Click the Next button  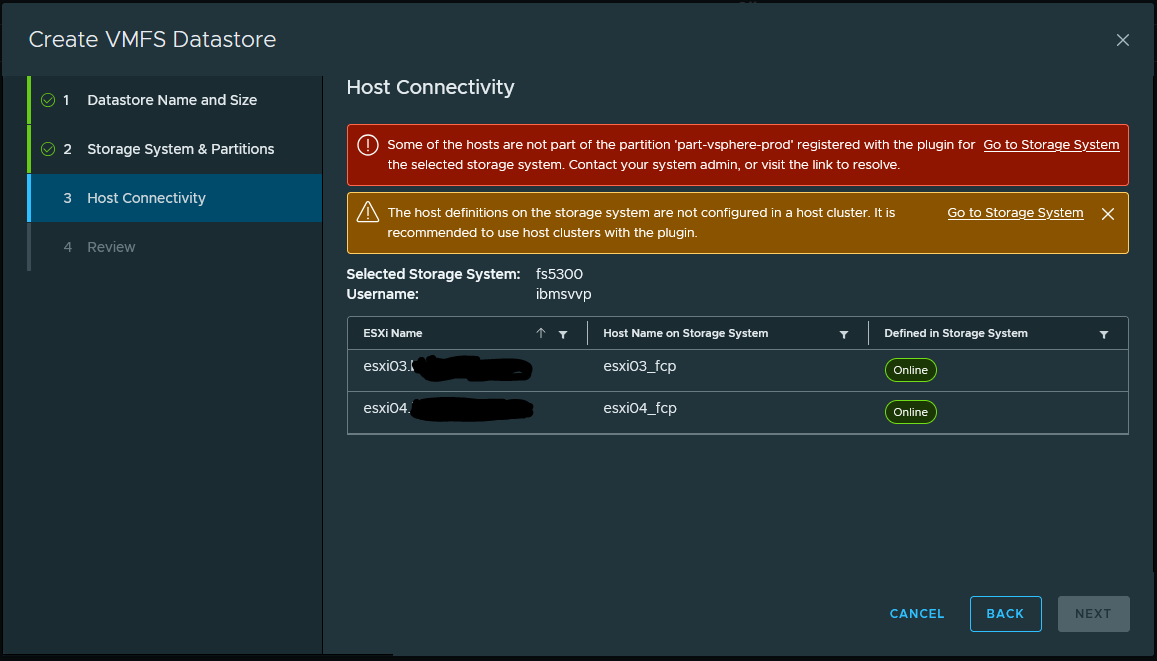click(x=1093, y=614)
